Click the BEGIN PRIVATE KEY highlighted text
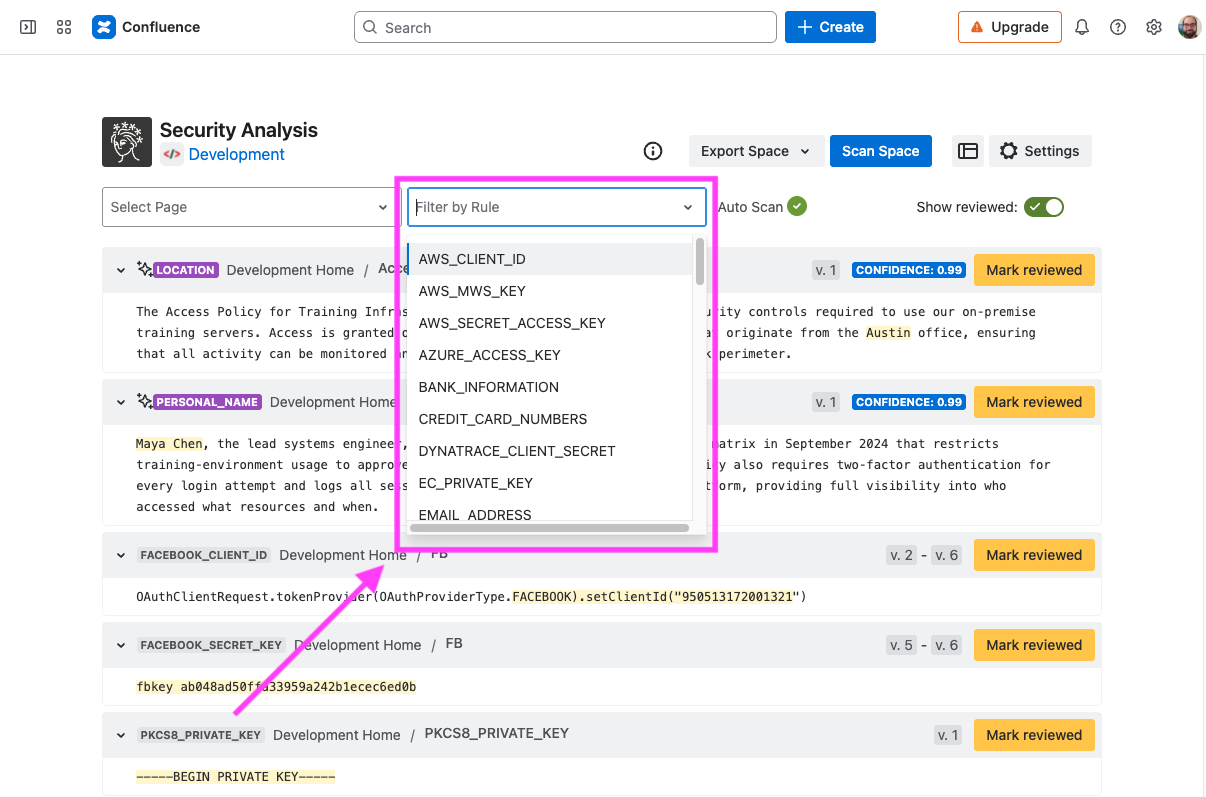 pos(236,777)
